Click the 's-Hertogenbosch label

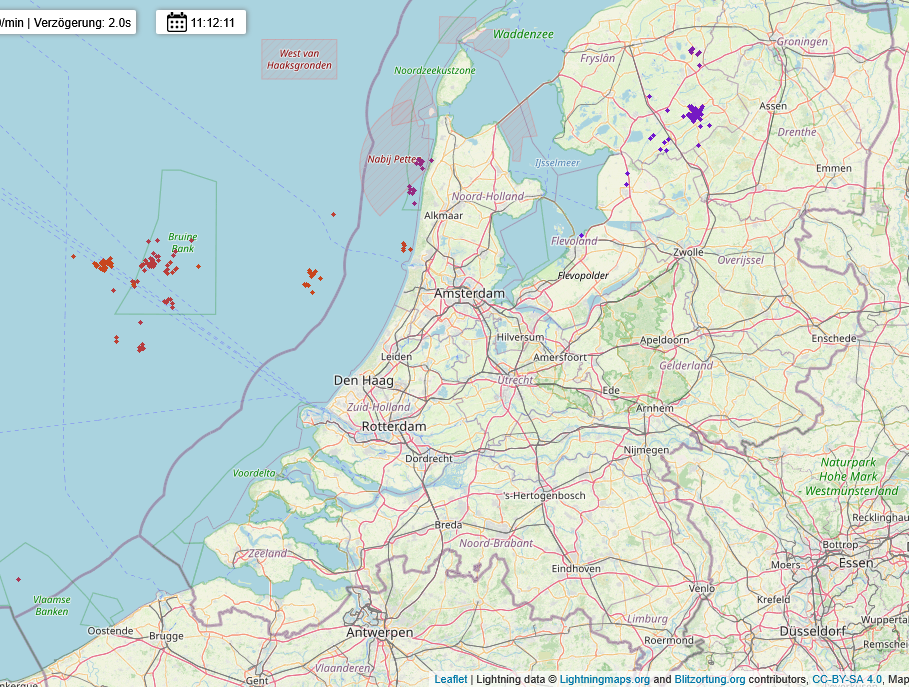click(x=544, y=496)
